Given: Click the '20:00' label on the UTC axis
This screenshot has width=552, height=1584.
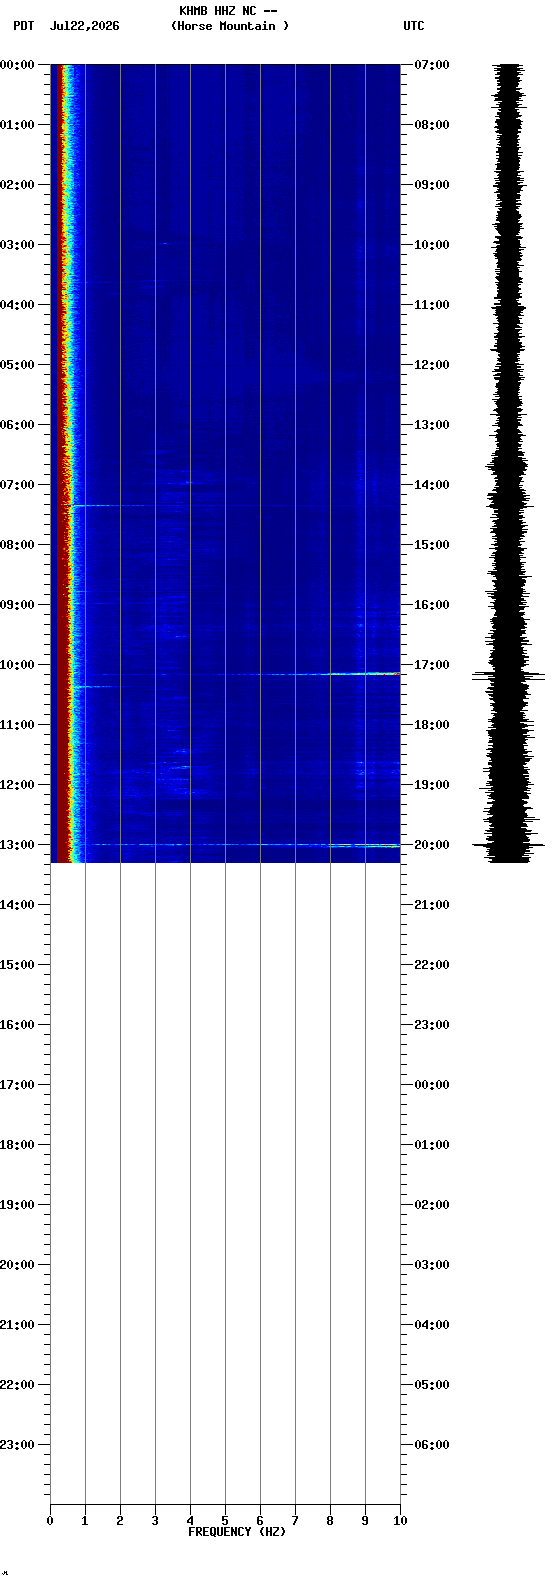Looking at the screenshot, I should pyautogui.click(x=432, y=845).
